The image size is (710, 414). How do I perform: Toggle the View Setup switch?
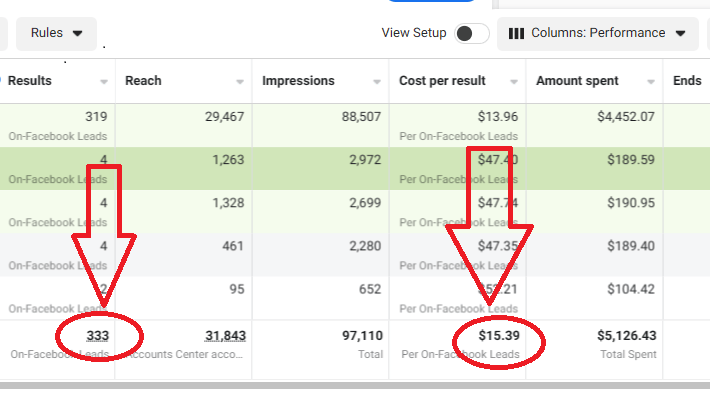pos(470,33)
